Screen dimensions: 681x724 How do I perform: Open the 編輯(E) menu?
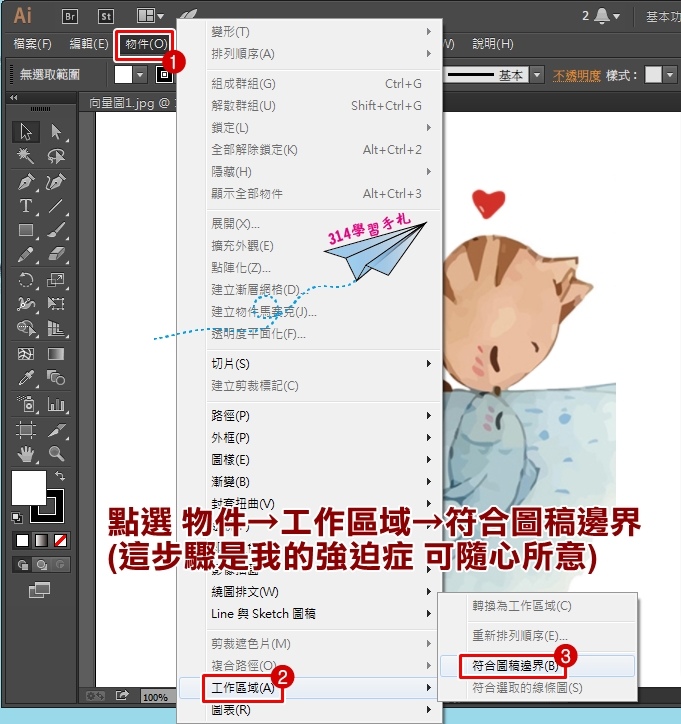[89, 44]
